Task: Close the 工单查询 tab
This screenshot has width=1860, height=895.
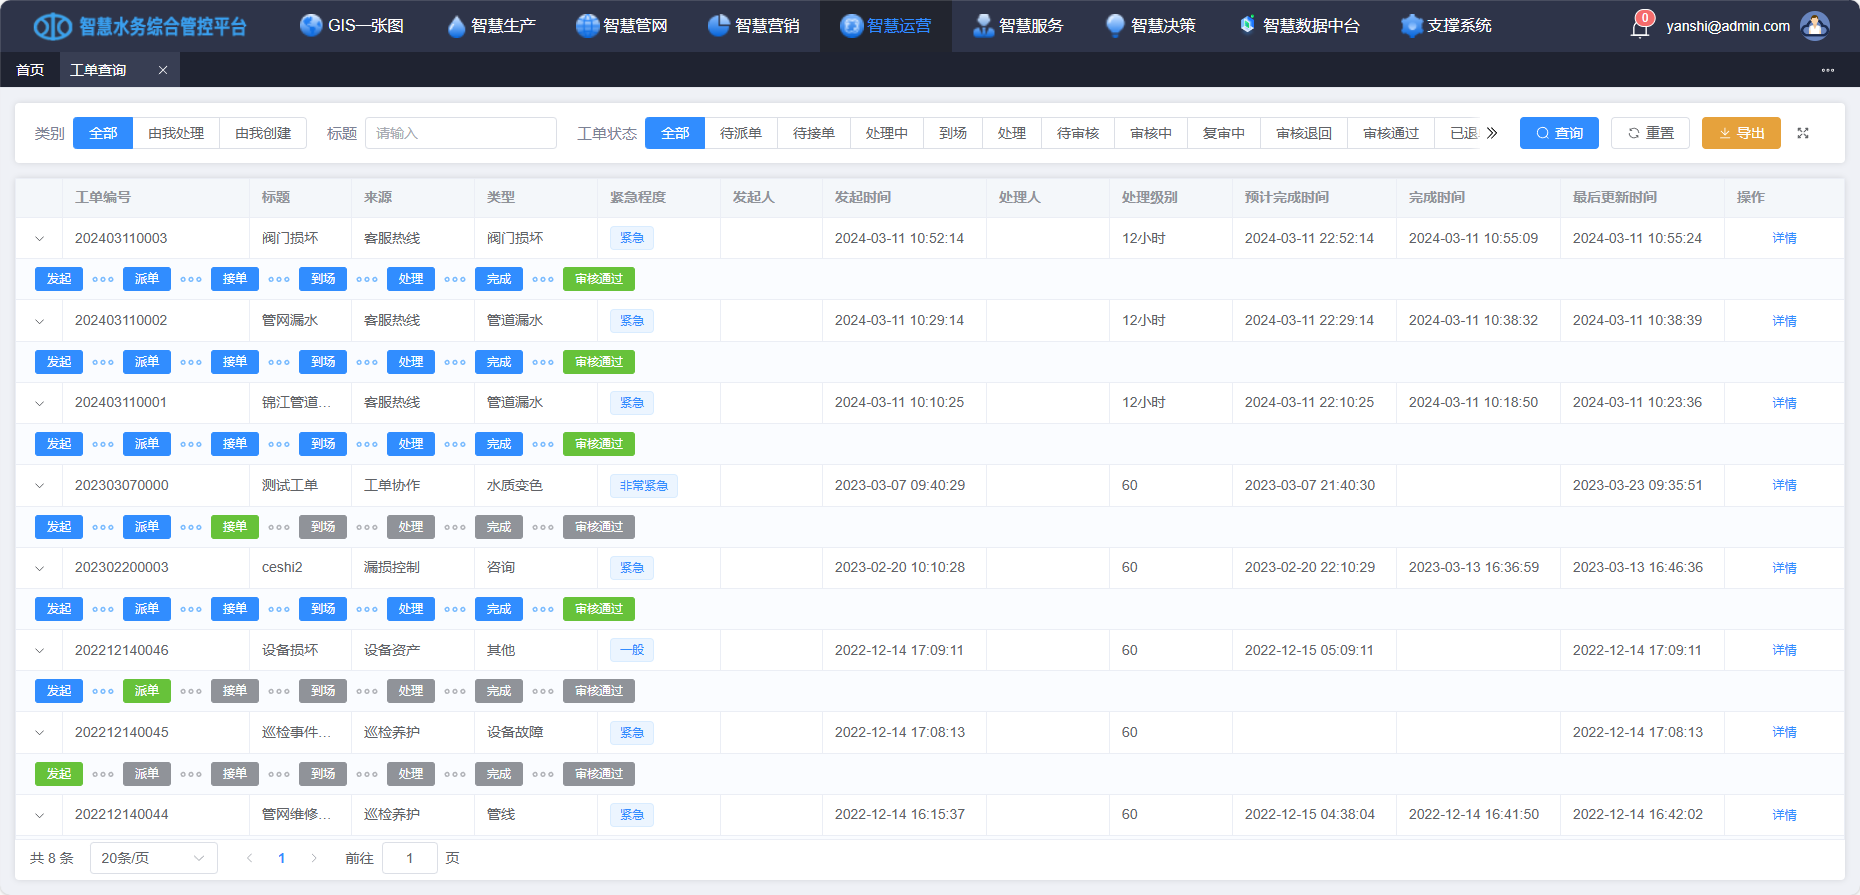Action: pos(163,70)
